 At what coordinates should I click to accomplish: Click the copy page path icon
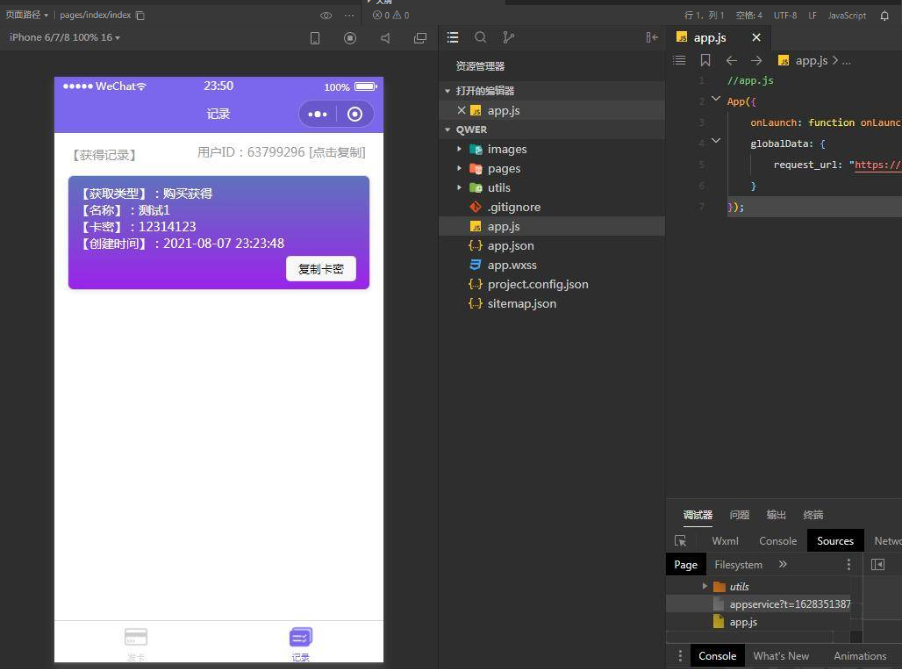point(140,16)
